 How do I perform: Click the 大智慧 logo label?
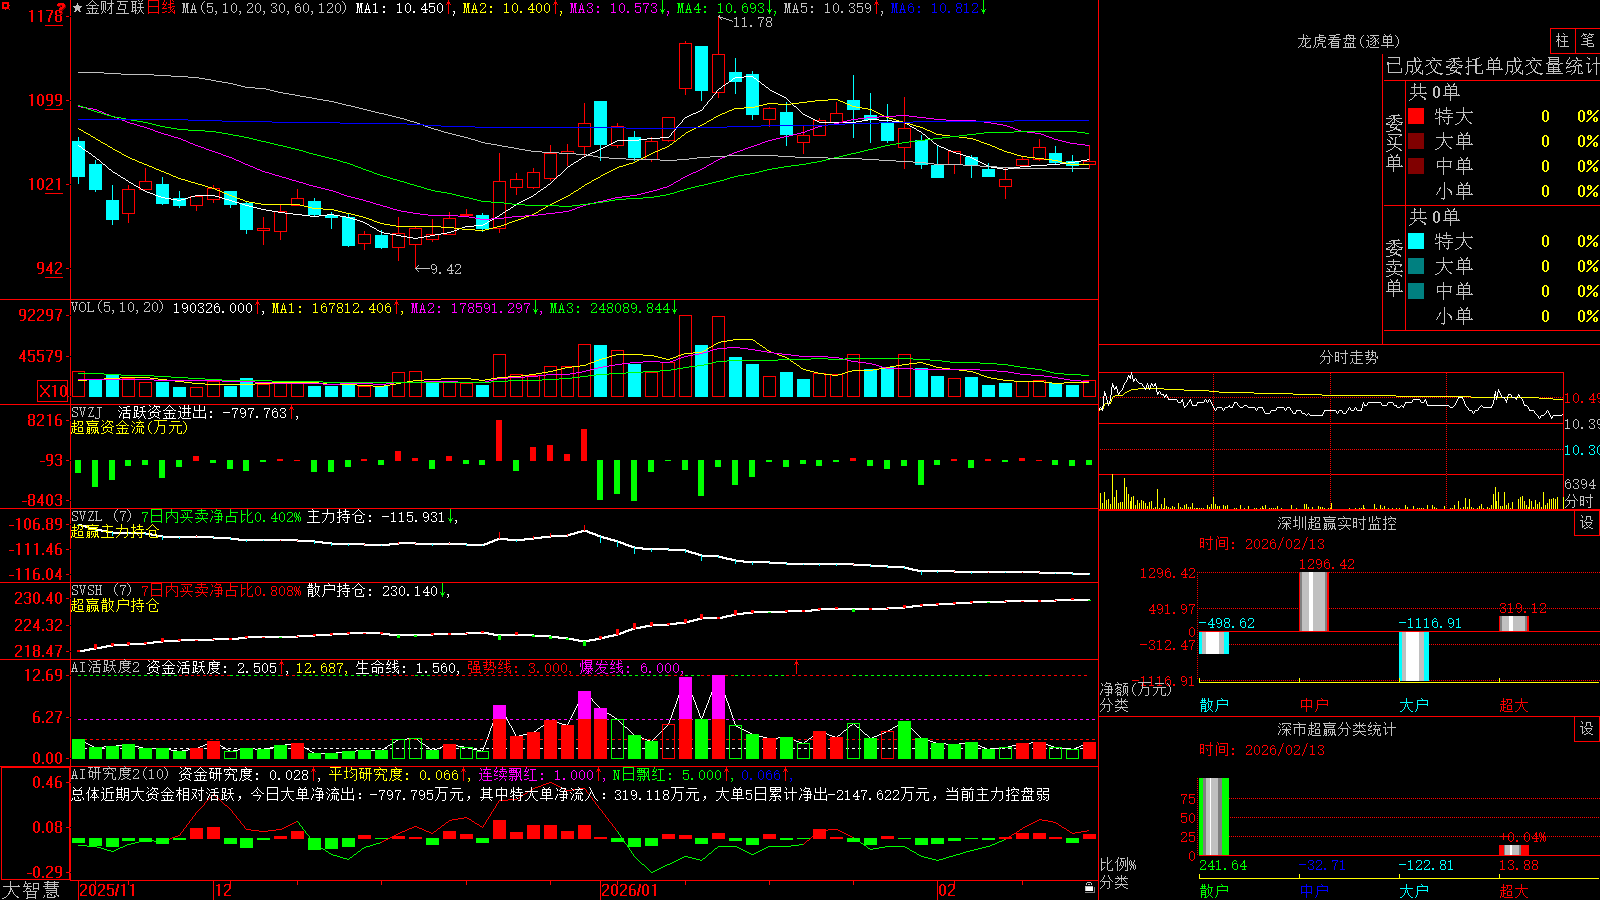(x=32, y=890)
